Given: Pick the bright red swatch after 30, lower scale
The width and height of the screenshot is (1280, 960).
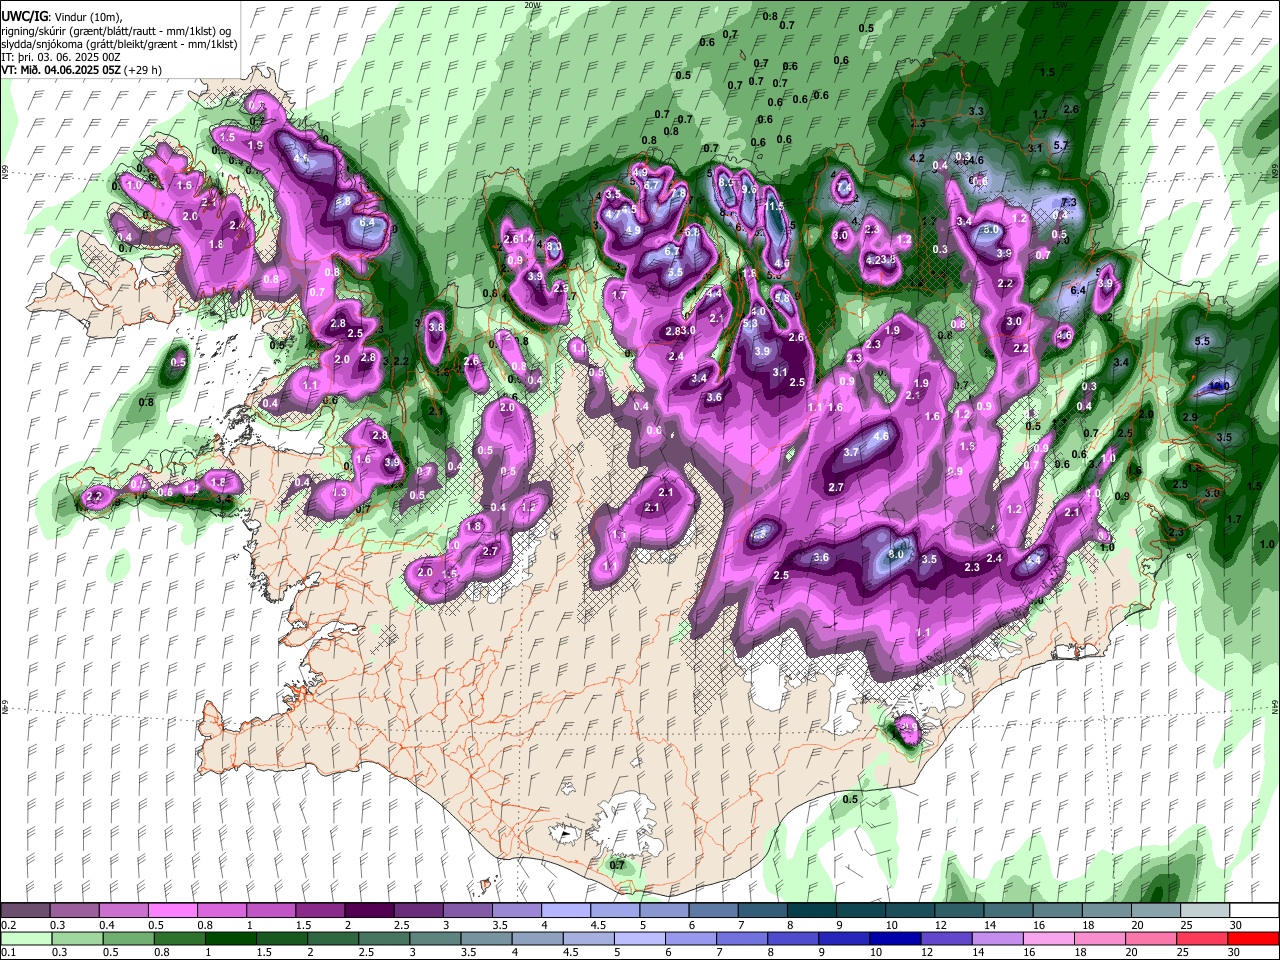Looking at the screenshot, I should tap(1253, 938).
